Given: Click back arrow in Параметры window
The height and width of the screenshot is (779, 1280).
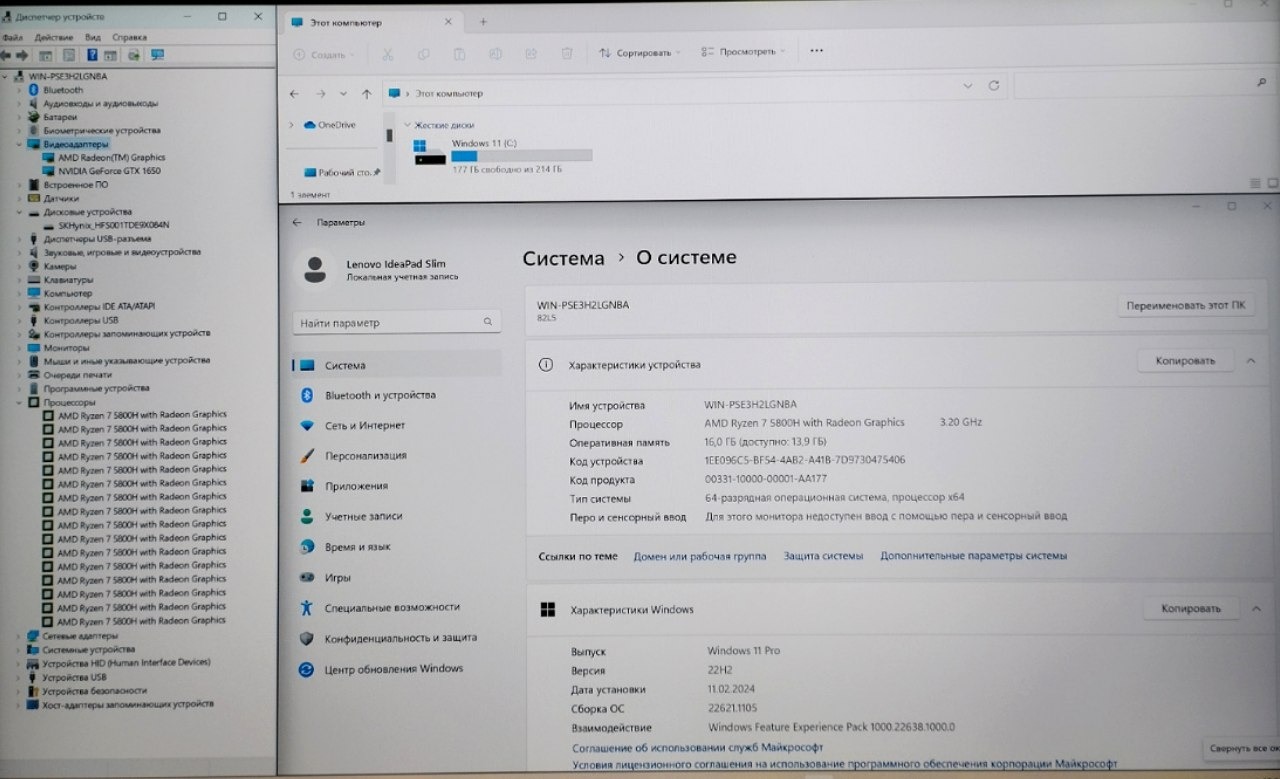Looking at the screenshot, I should coord(296,222).
